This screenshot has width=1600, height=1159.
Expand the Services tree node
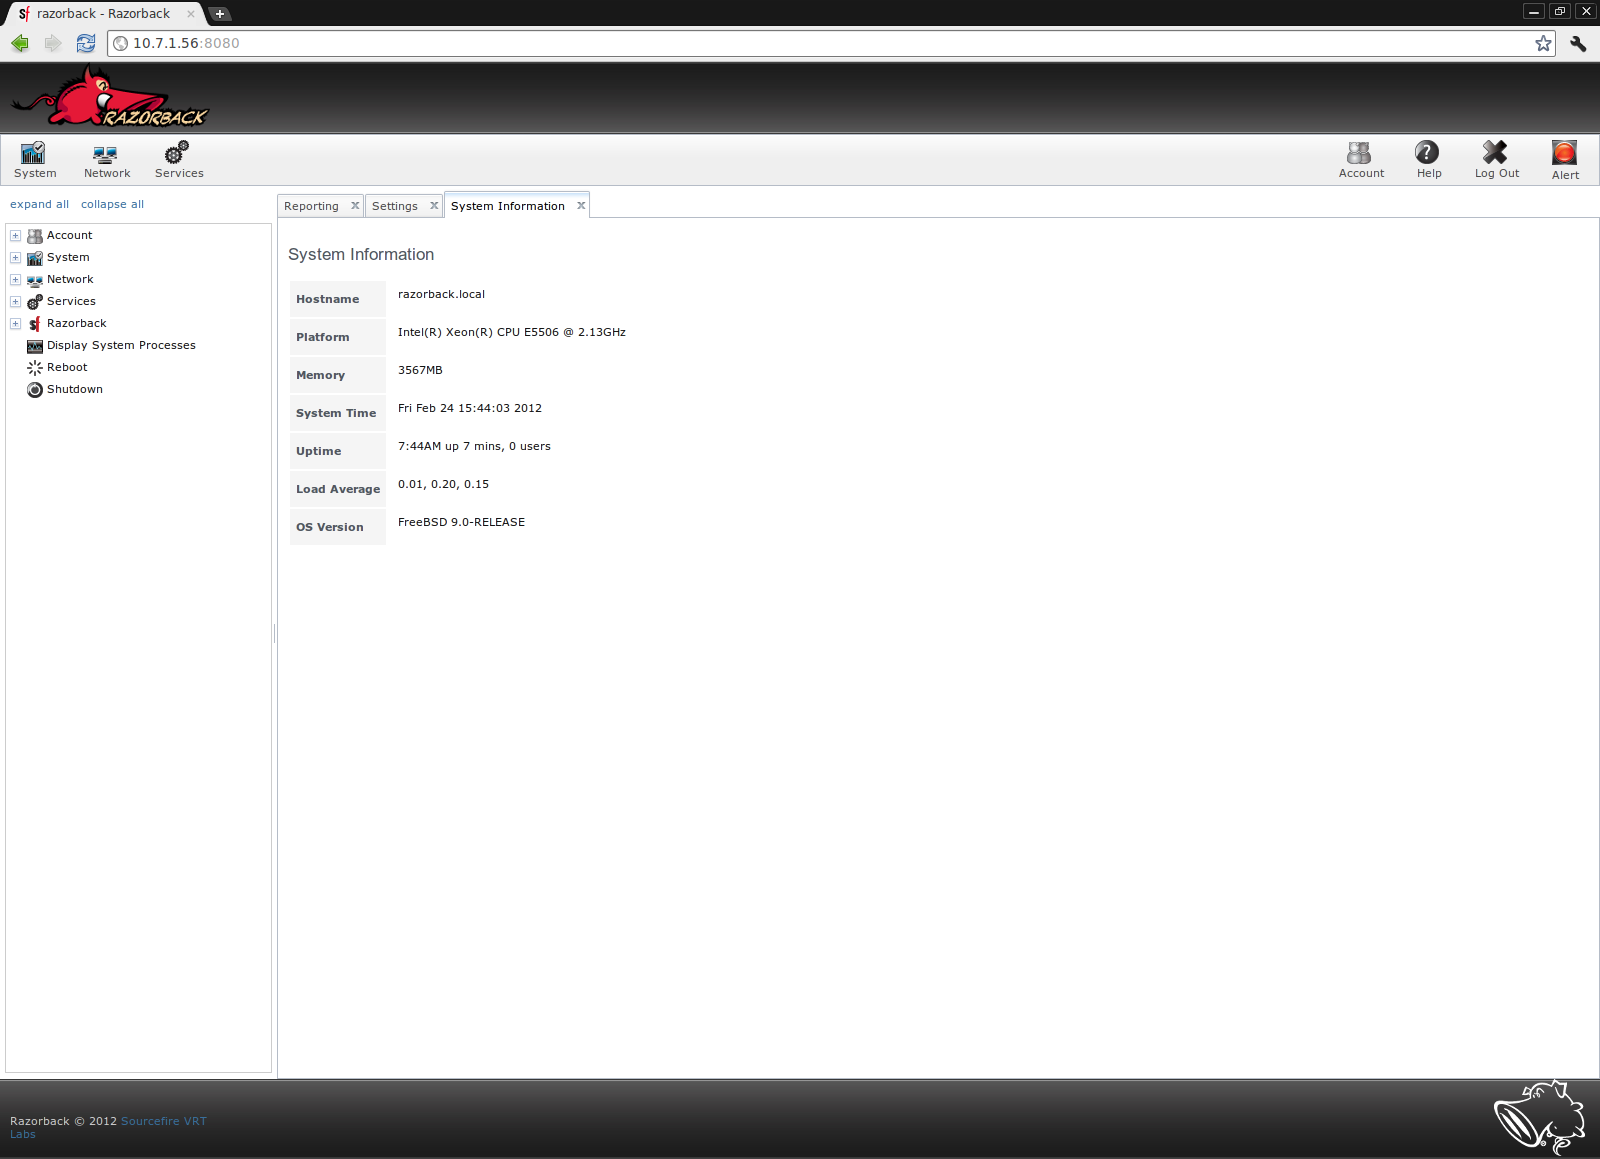click(15, 301)
